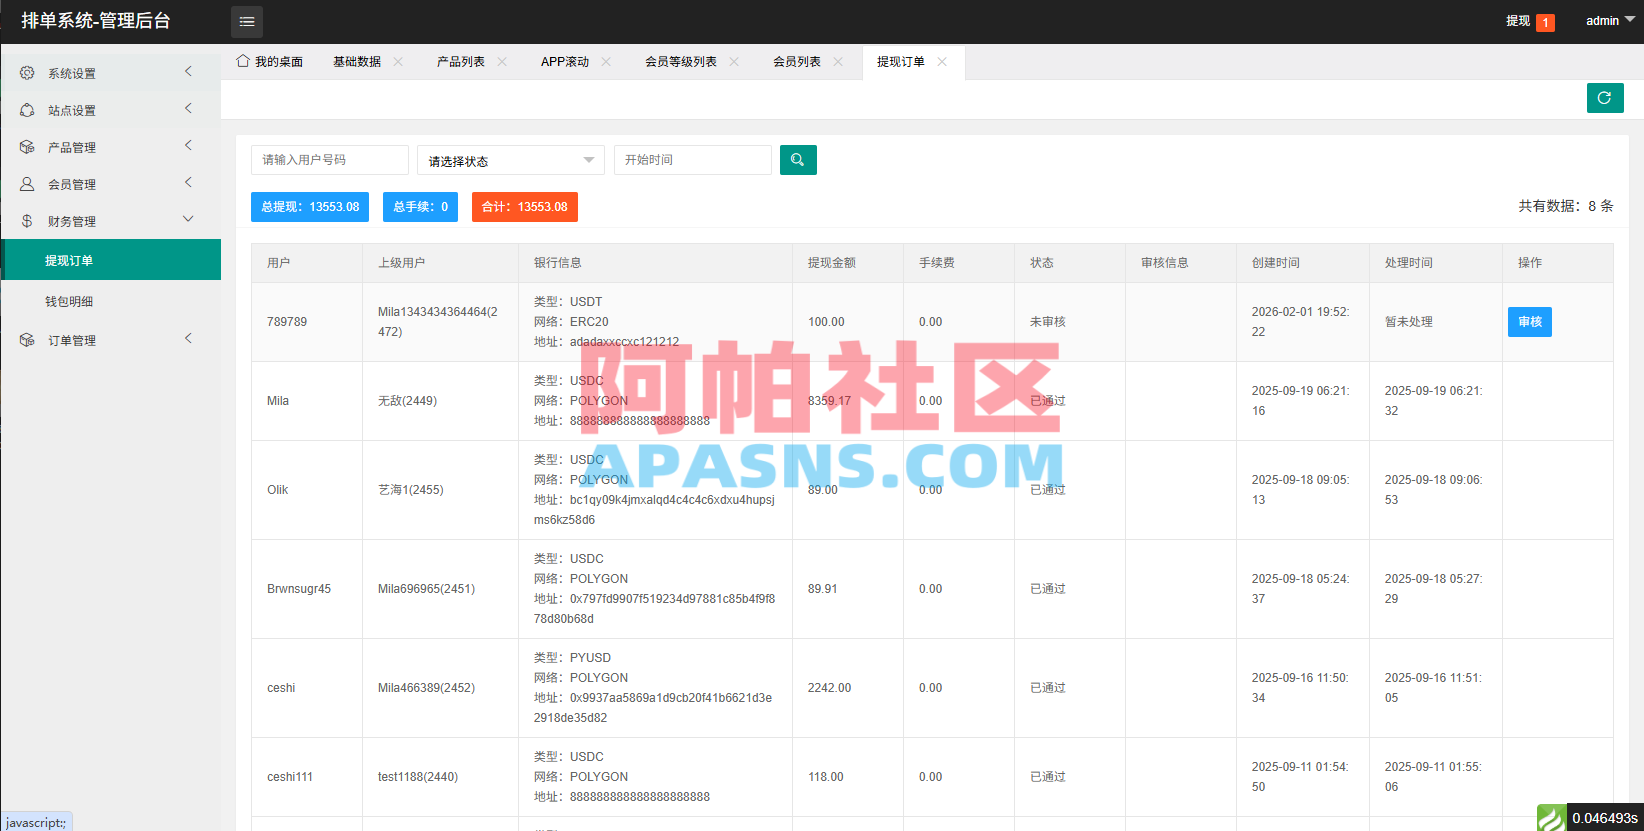
Task: Click the 总手续 0 blue badge
Action: pos(420,207)
